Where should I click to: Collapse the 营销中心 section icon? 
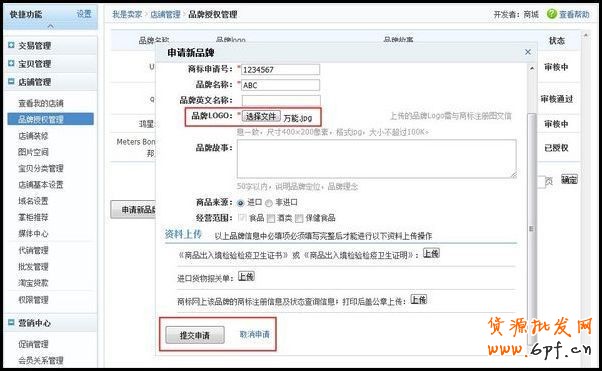(x=11, y=323)
